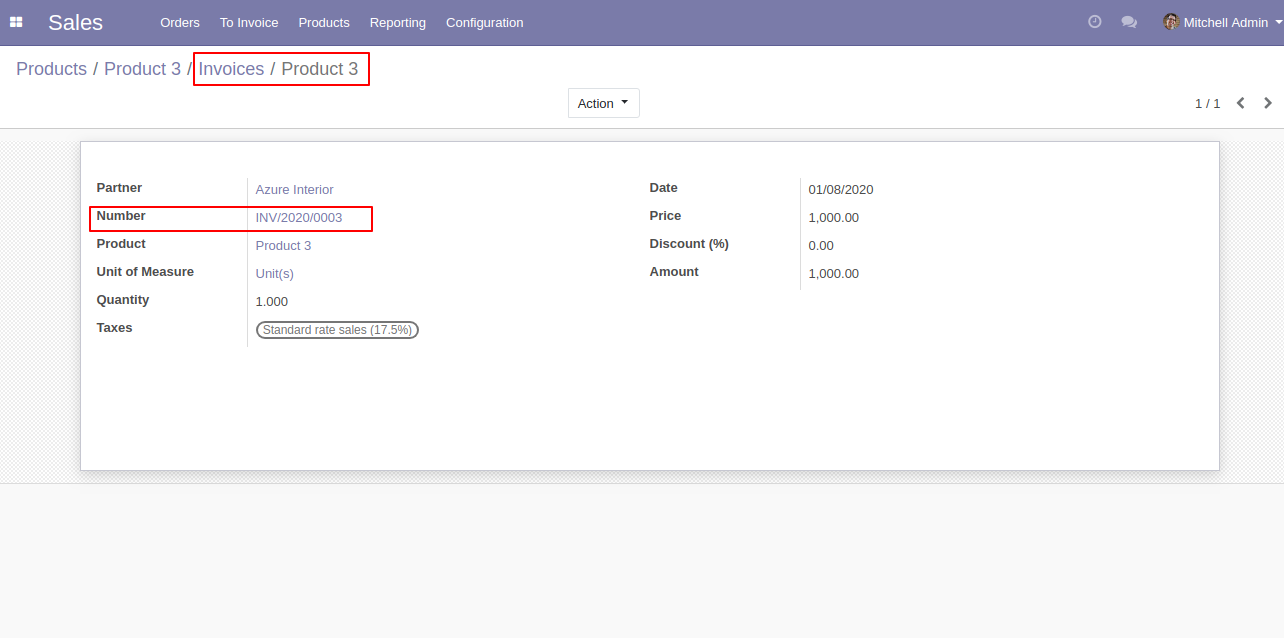Screen dimensions: 1284x638
Task: Open the Action dropdown button
Action: [603, 103]
